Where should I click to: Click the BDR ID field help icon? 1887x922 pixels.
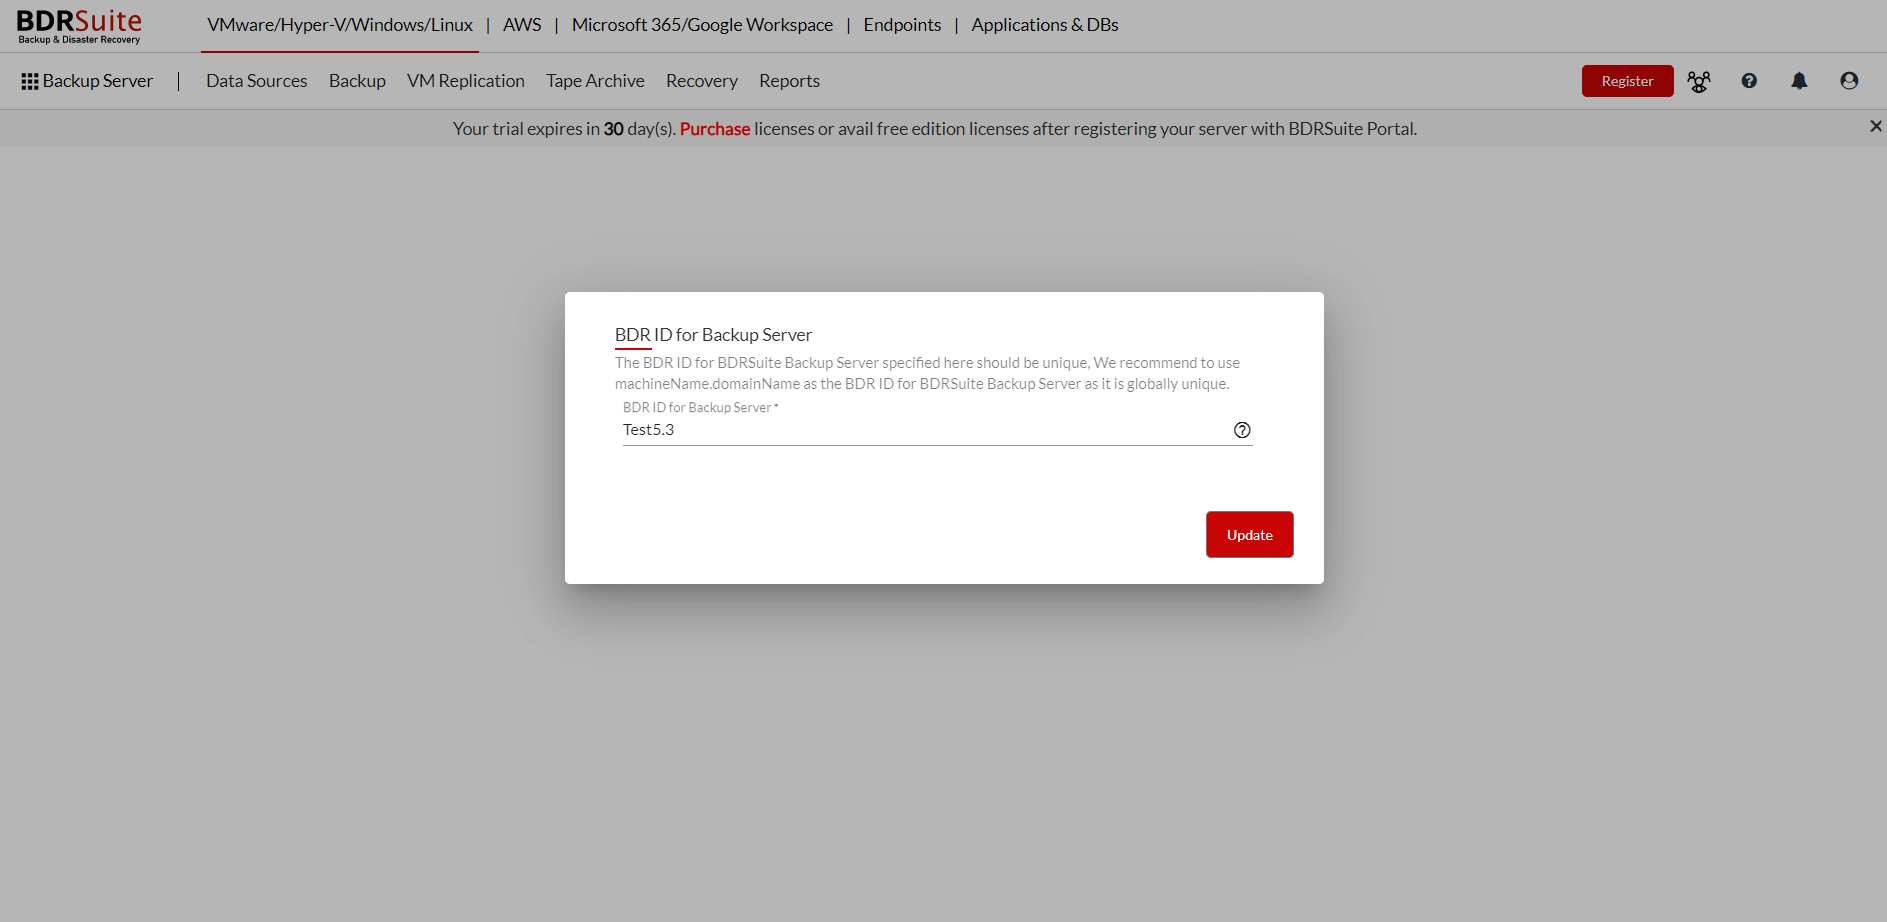[x=1242, y=430]
